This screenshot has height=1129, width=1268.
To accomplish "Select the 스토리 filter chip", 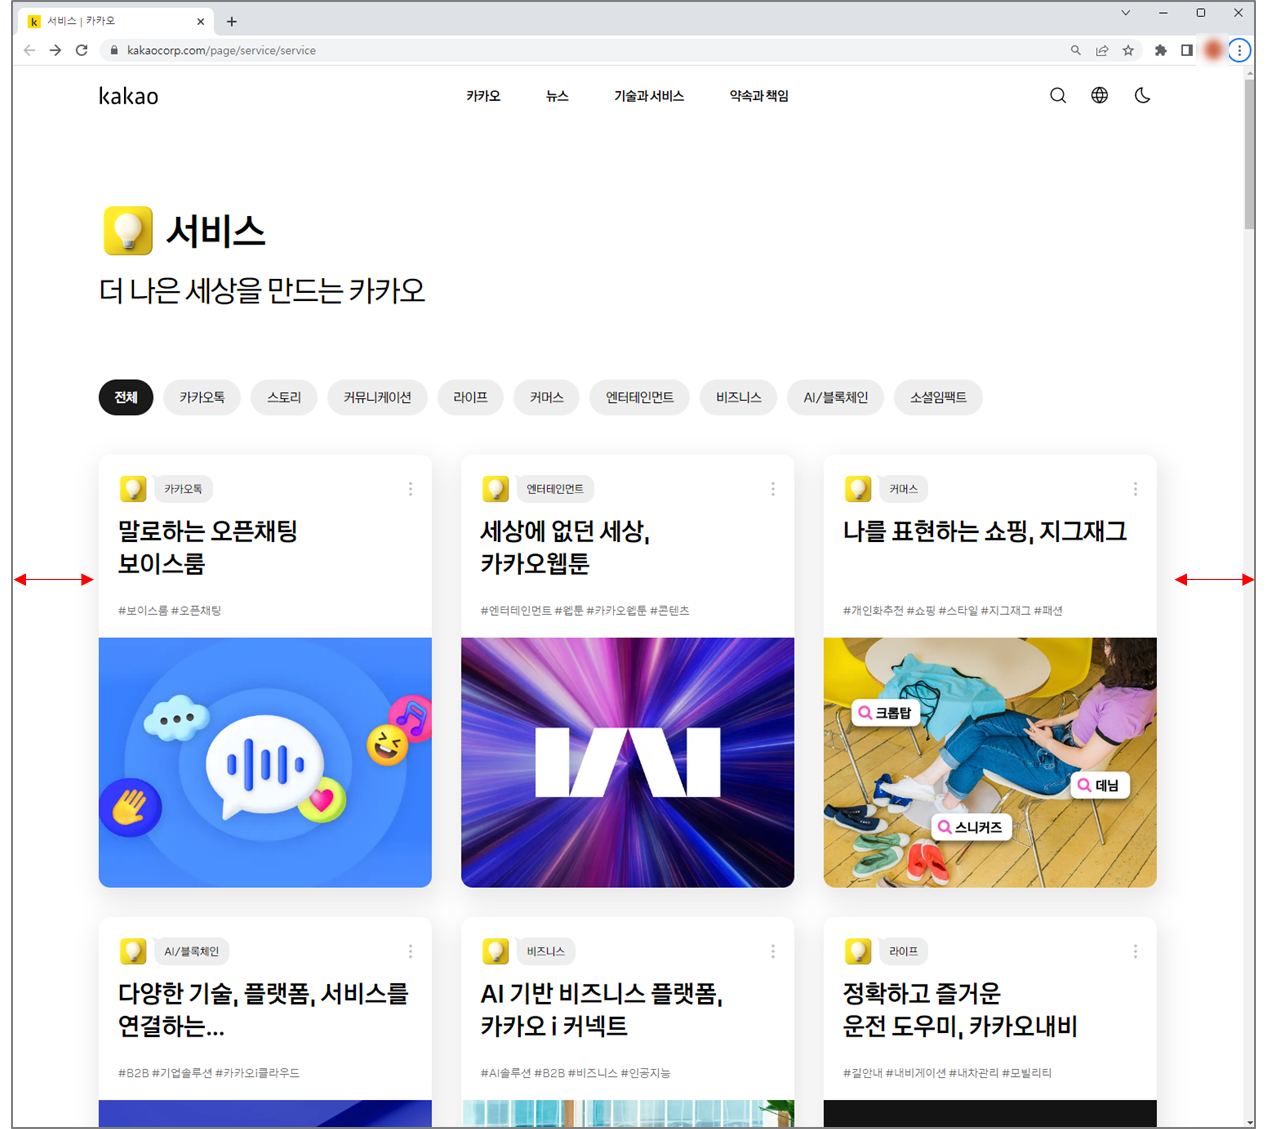I will pyautogui.click(x=284, y=397).
